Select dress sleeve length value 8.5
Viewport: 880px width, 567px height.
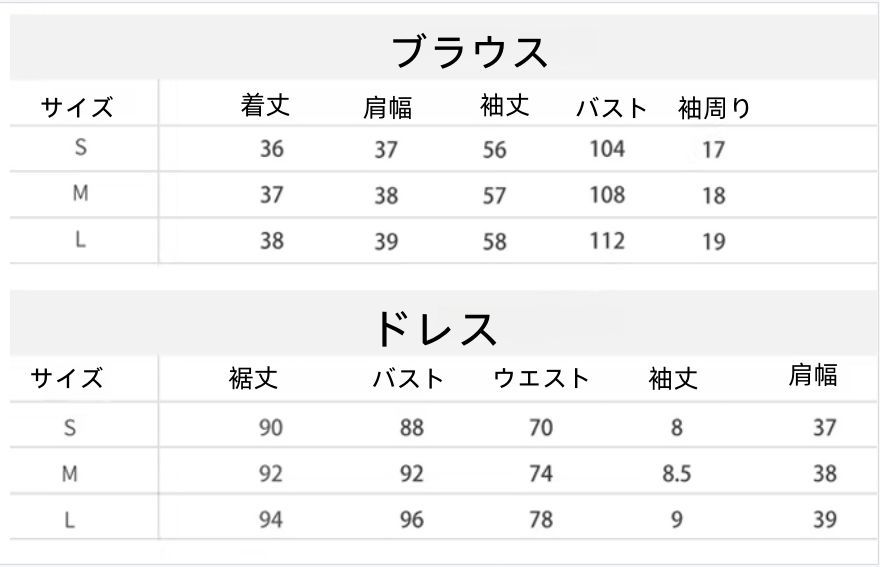click(x=676, y=473)
